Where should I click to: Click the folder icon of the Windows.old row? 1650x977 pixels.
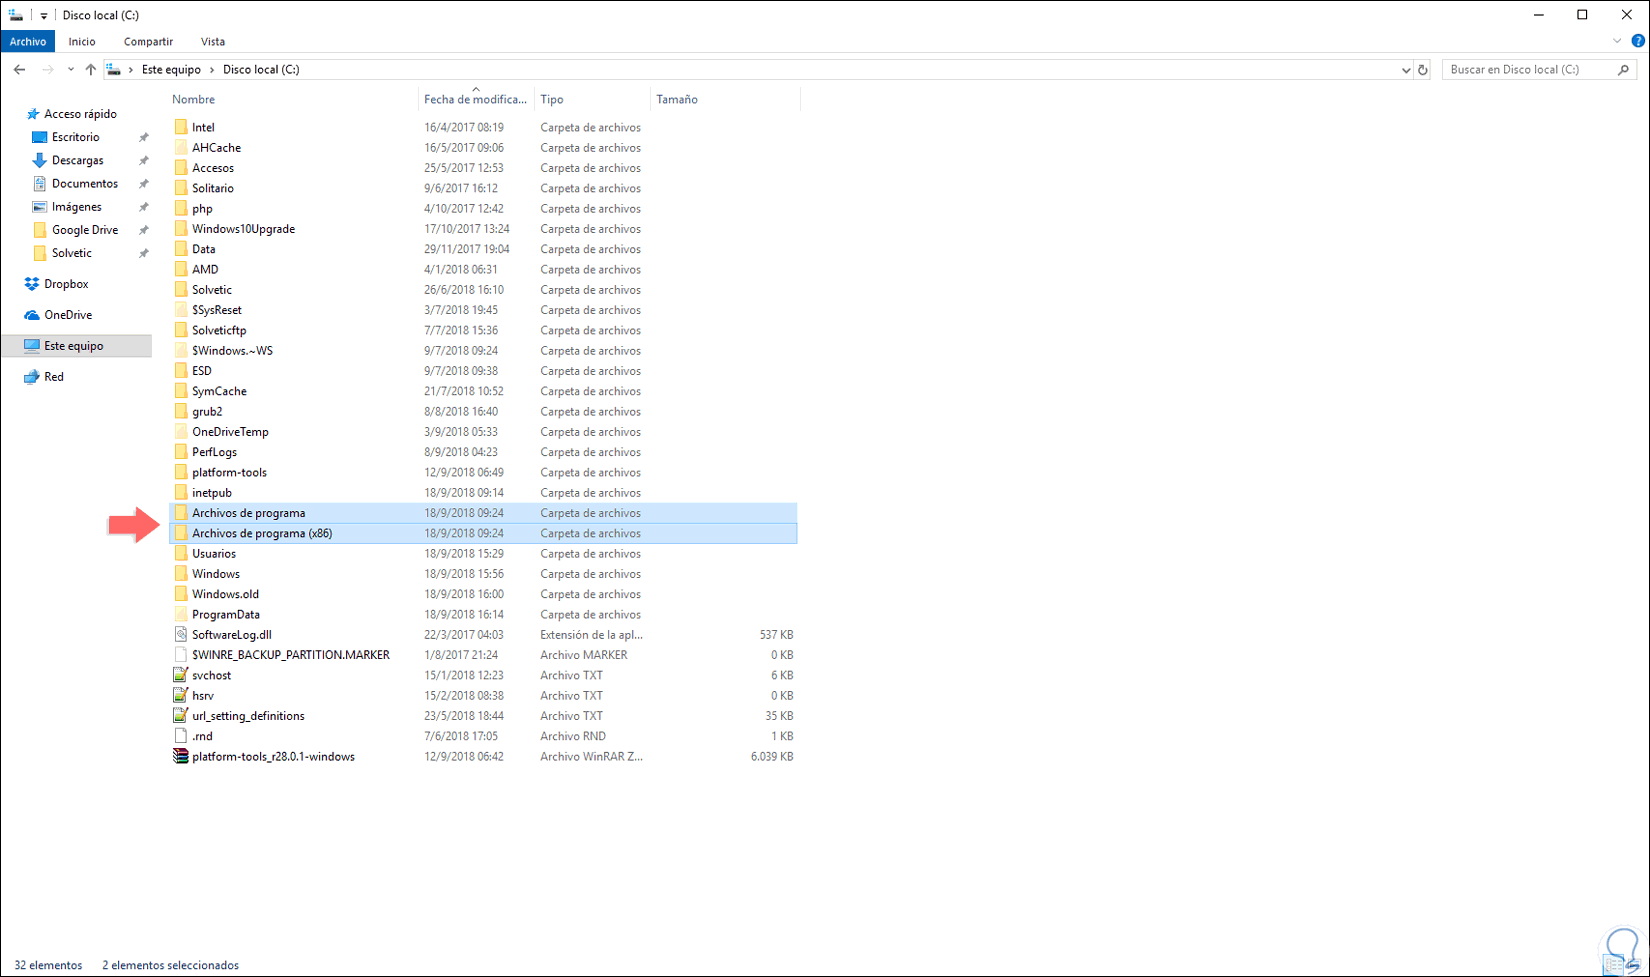180,594
